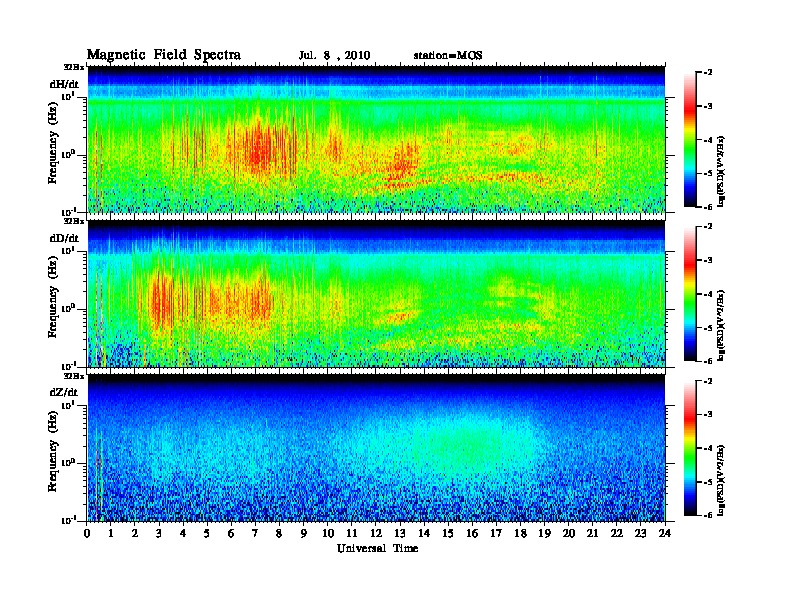Image resolution: width=792 pixels, height=612 pixels.
Task: Click inside the dD/dt spectrogram plot
Action: click(x=376, y=293)
